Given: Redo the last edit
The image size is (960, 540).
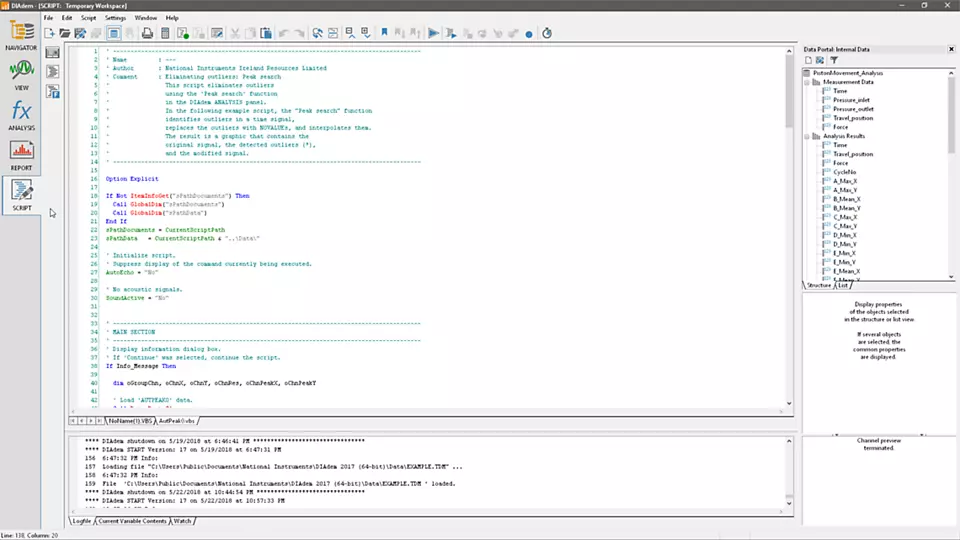Looking at the screenshot, I should 299,33.
